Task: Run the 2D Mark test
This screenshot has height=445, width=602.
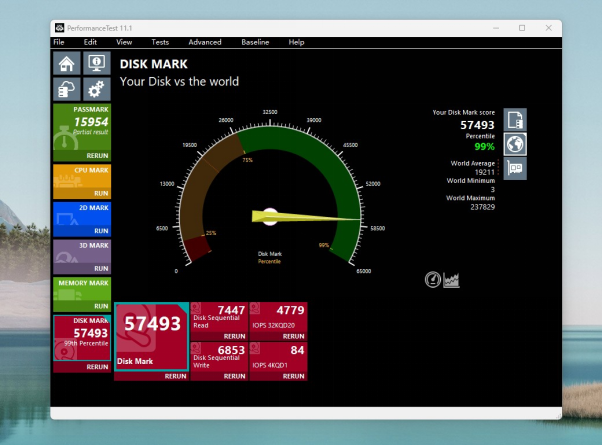Action: coord(101,231)
